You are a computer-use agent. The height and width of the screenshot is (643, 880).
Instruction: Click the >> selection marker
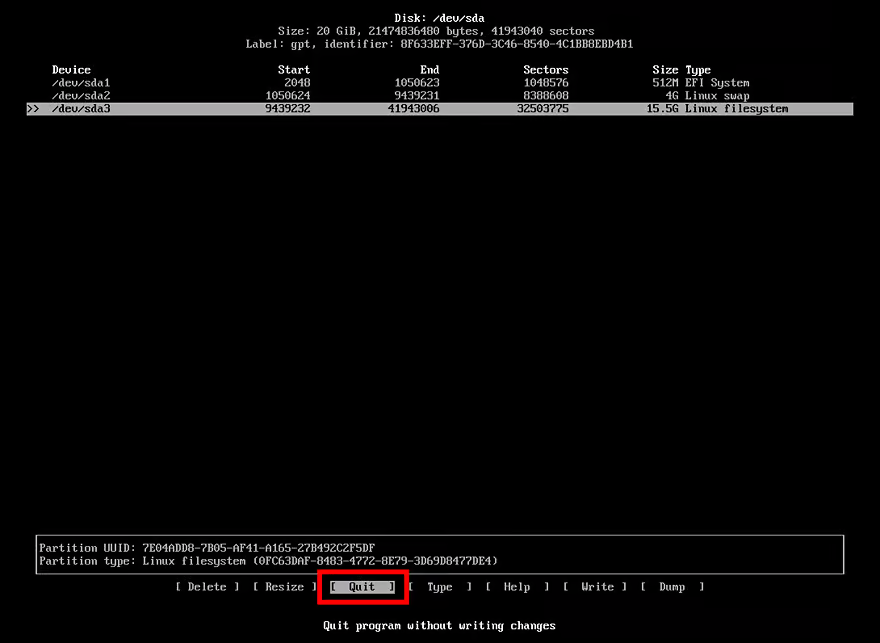click(x=33, y=109)
